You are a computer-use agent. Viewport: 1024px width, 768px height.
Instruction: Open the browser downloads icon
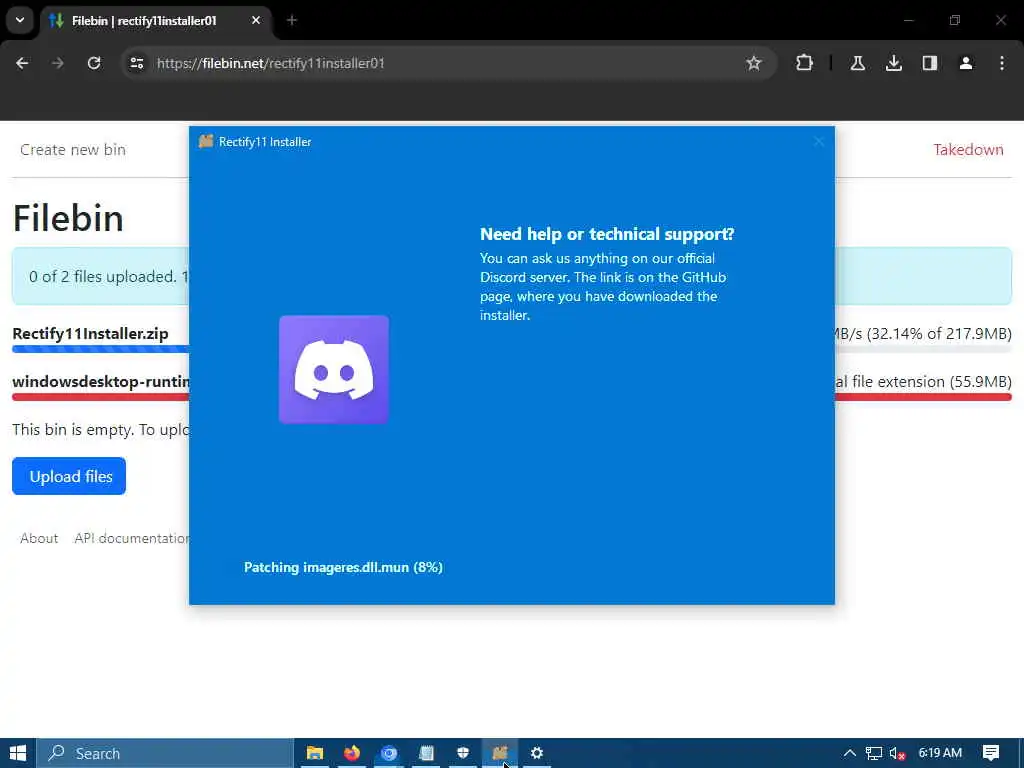[894, 63]
